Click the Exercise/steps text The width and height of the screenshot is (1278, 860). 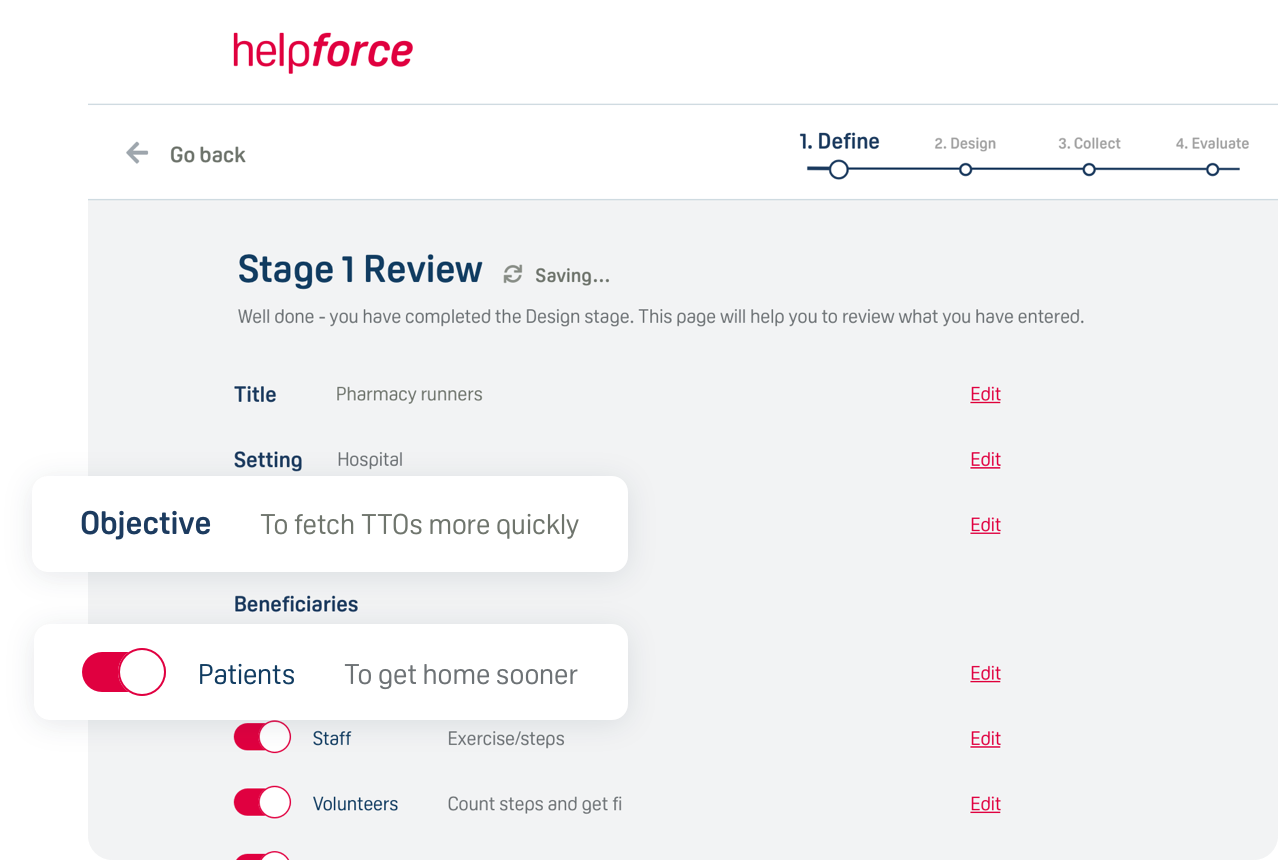[506, 739]
